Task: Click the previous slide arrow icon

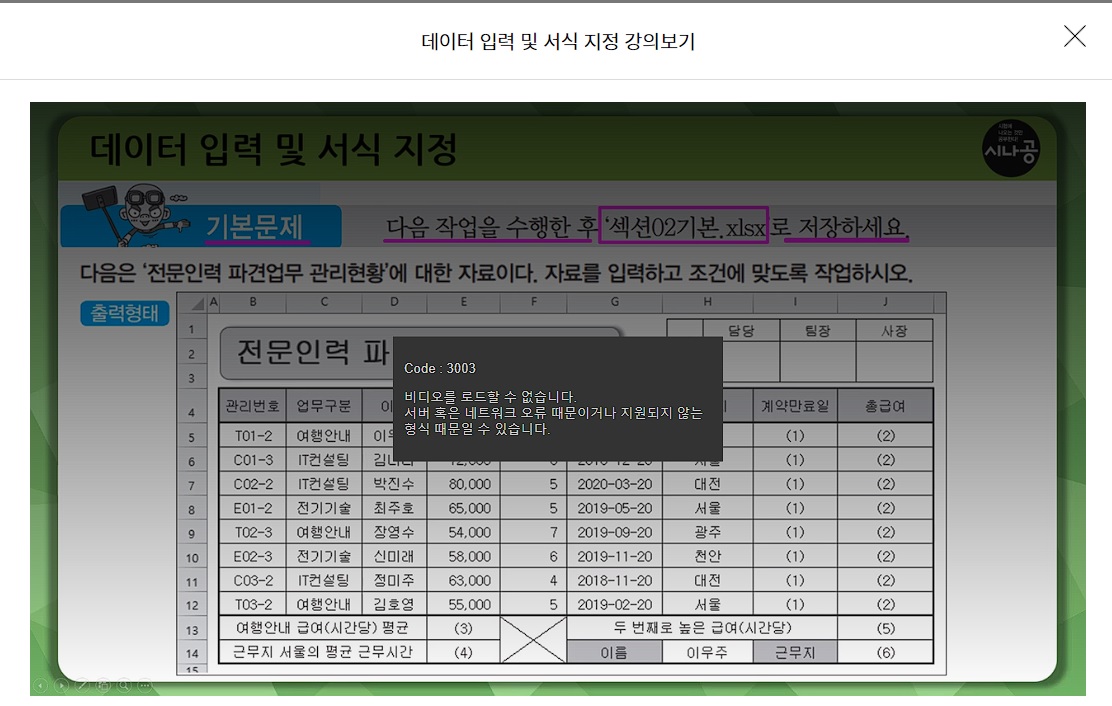Action: click(41, 685)
